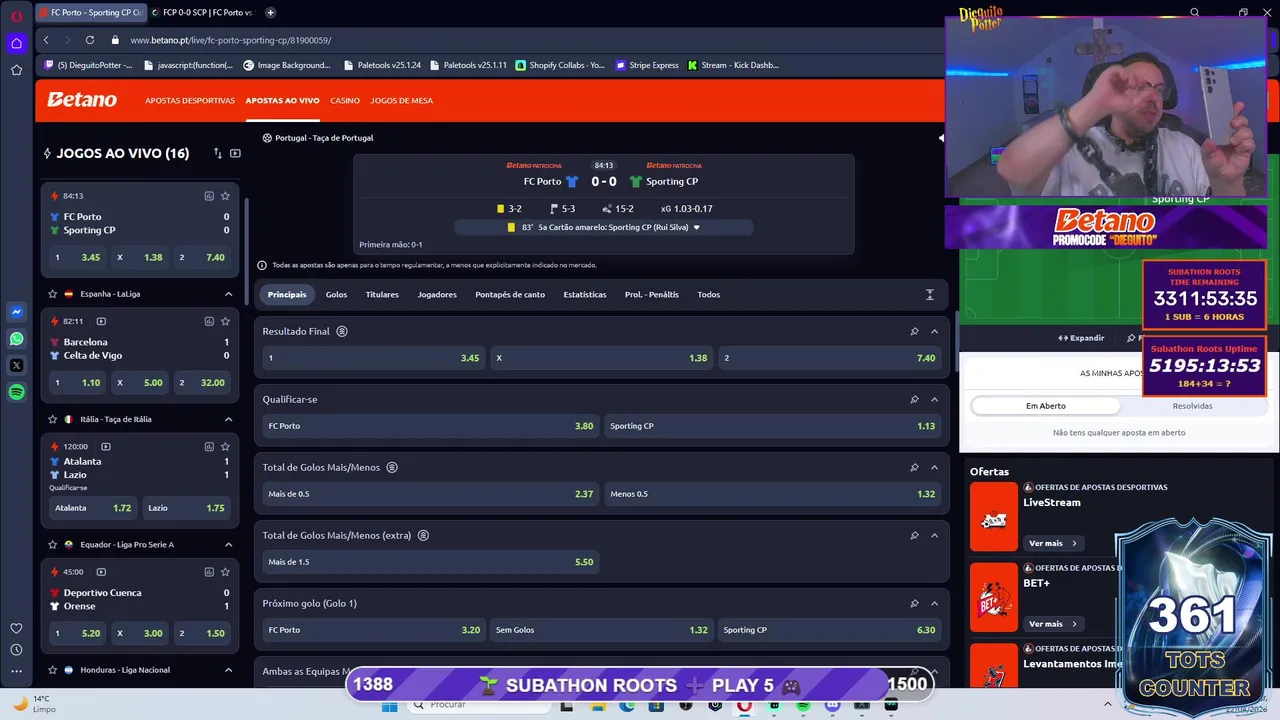Favorite the Atalanta vs Lazio match
This screenshot has height=720, width=1280.
[x=225, y=446]
